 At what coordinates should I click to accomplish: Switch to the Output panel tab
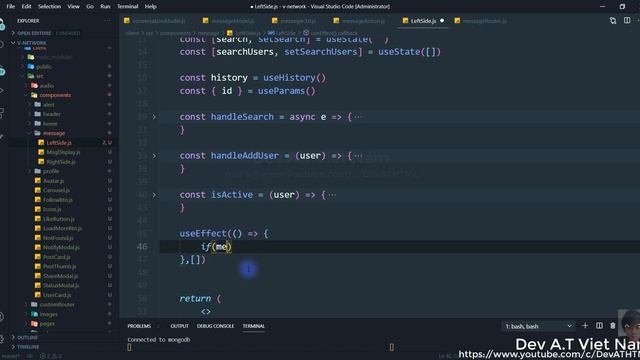pos(179,326)
